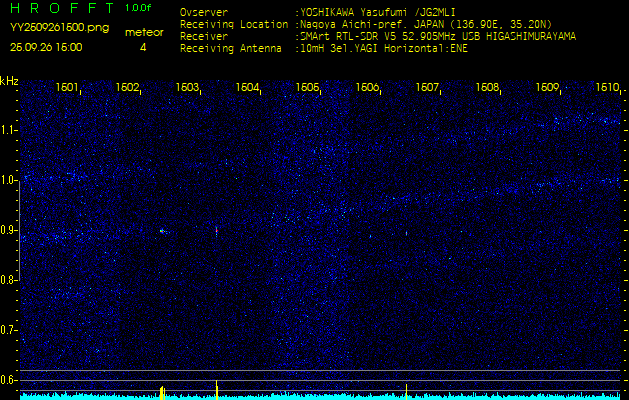Click the Ovserver field label
Viewport: 629px width, 400px height.
tap(204, 12)
